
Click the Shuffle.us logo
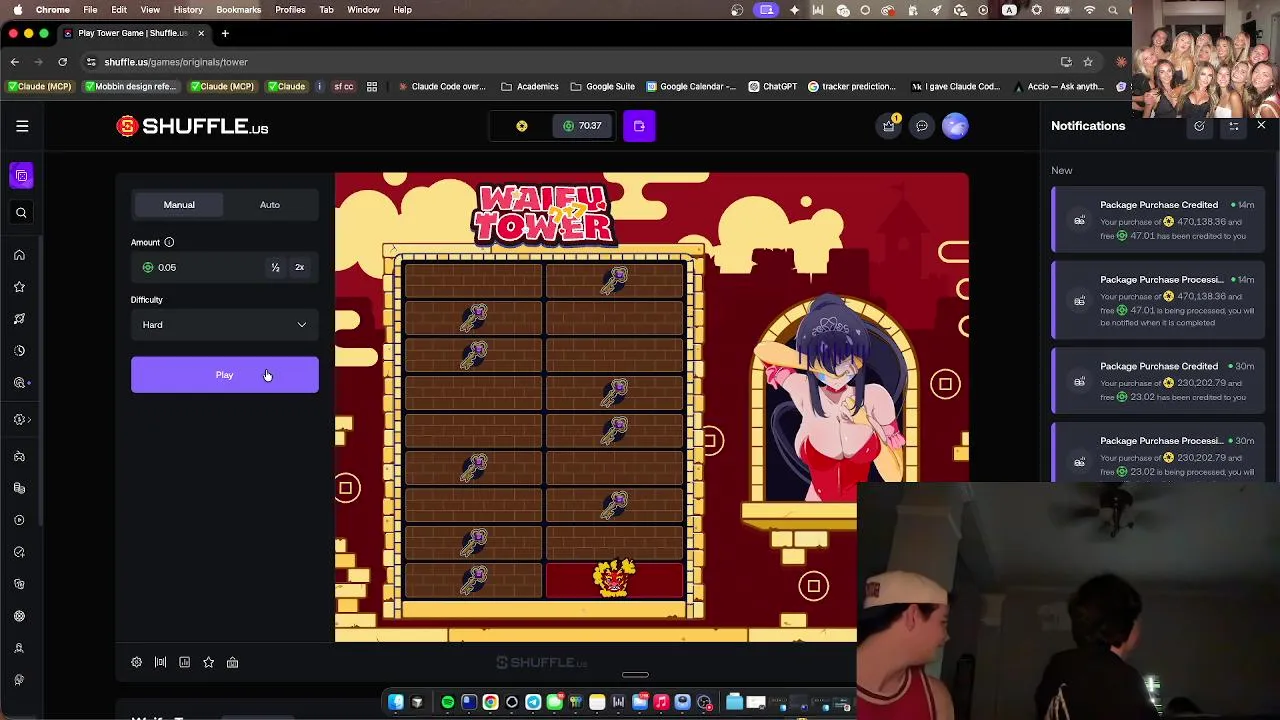pos(192,127)
